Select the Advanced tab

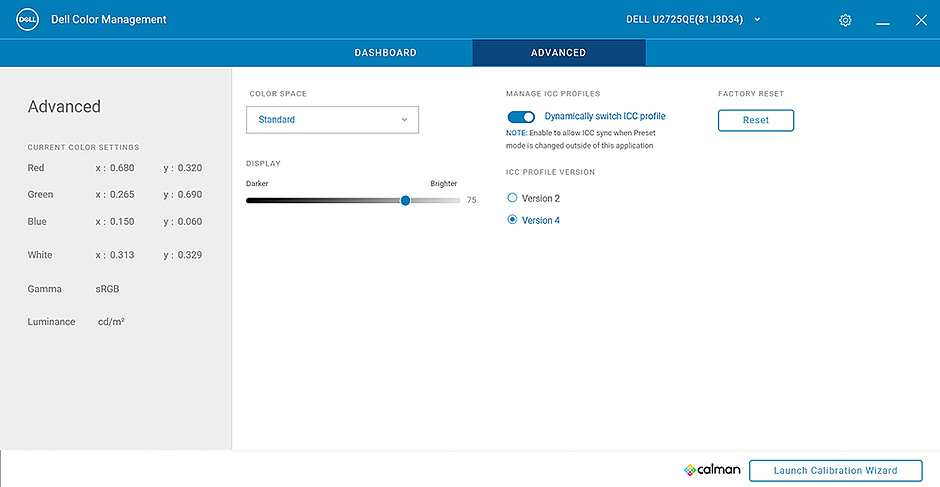tap(559, 53)
